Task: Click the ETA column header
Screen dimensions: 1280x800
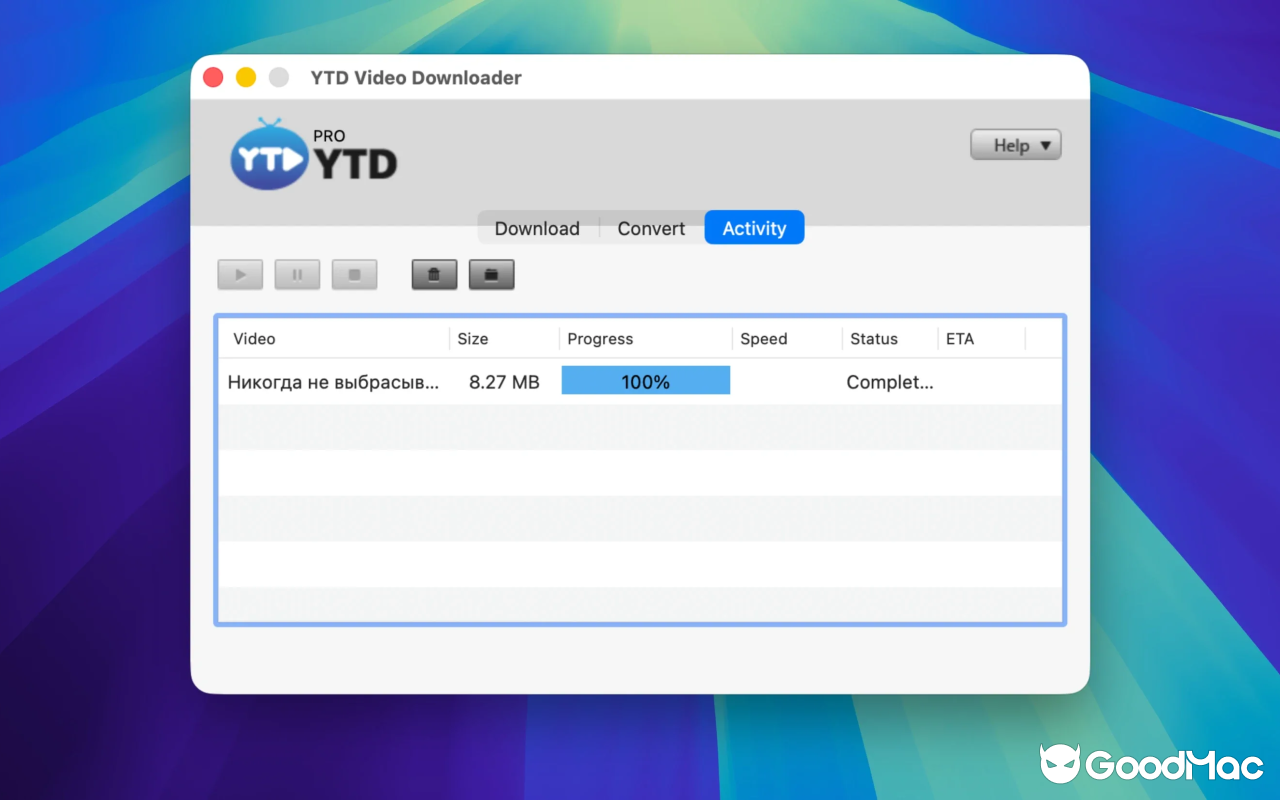Action: pos(959,339)
